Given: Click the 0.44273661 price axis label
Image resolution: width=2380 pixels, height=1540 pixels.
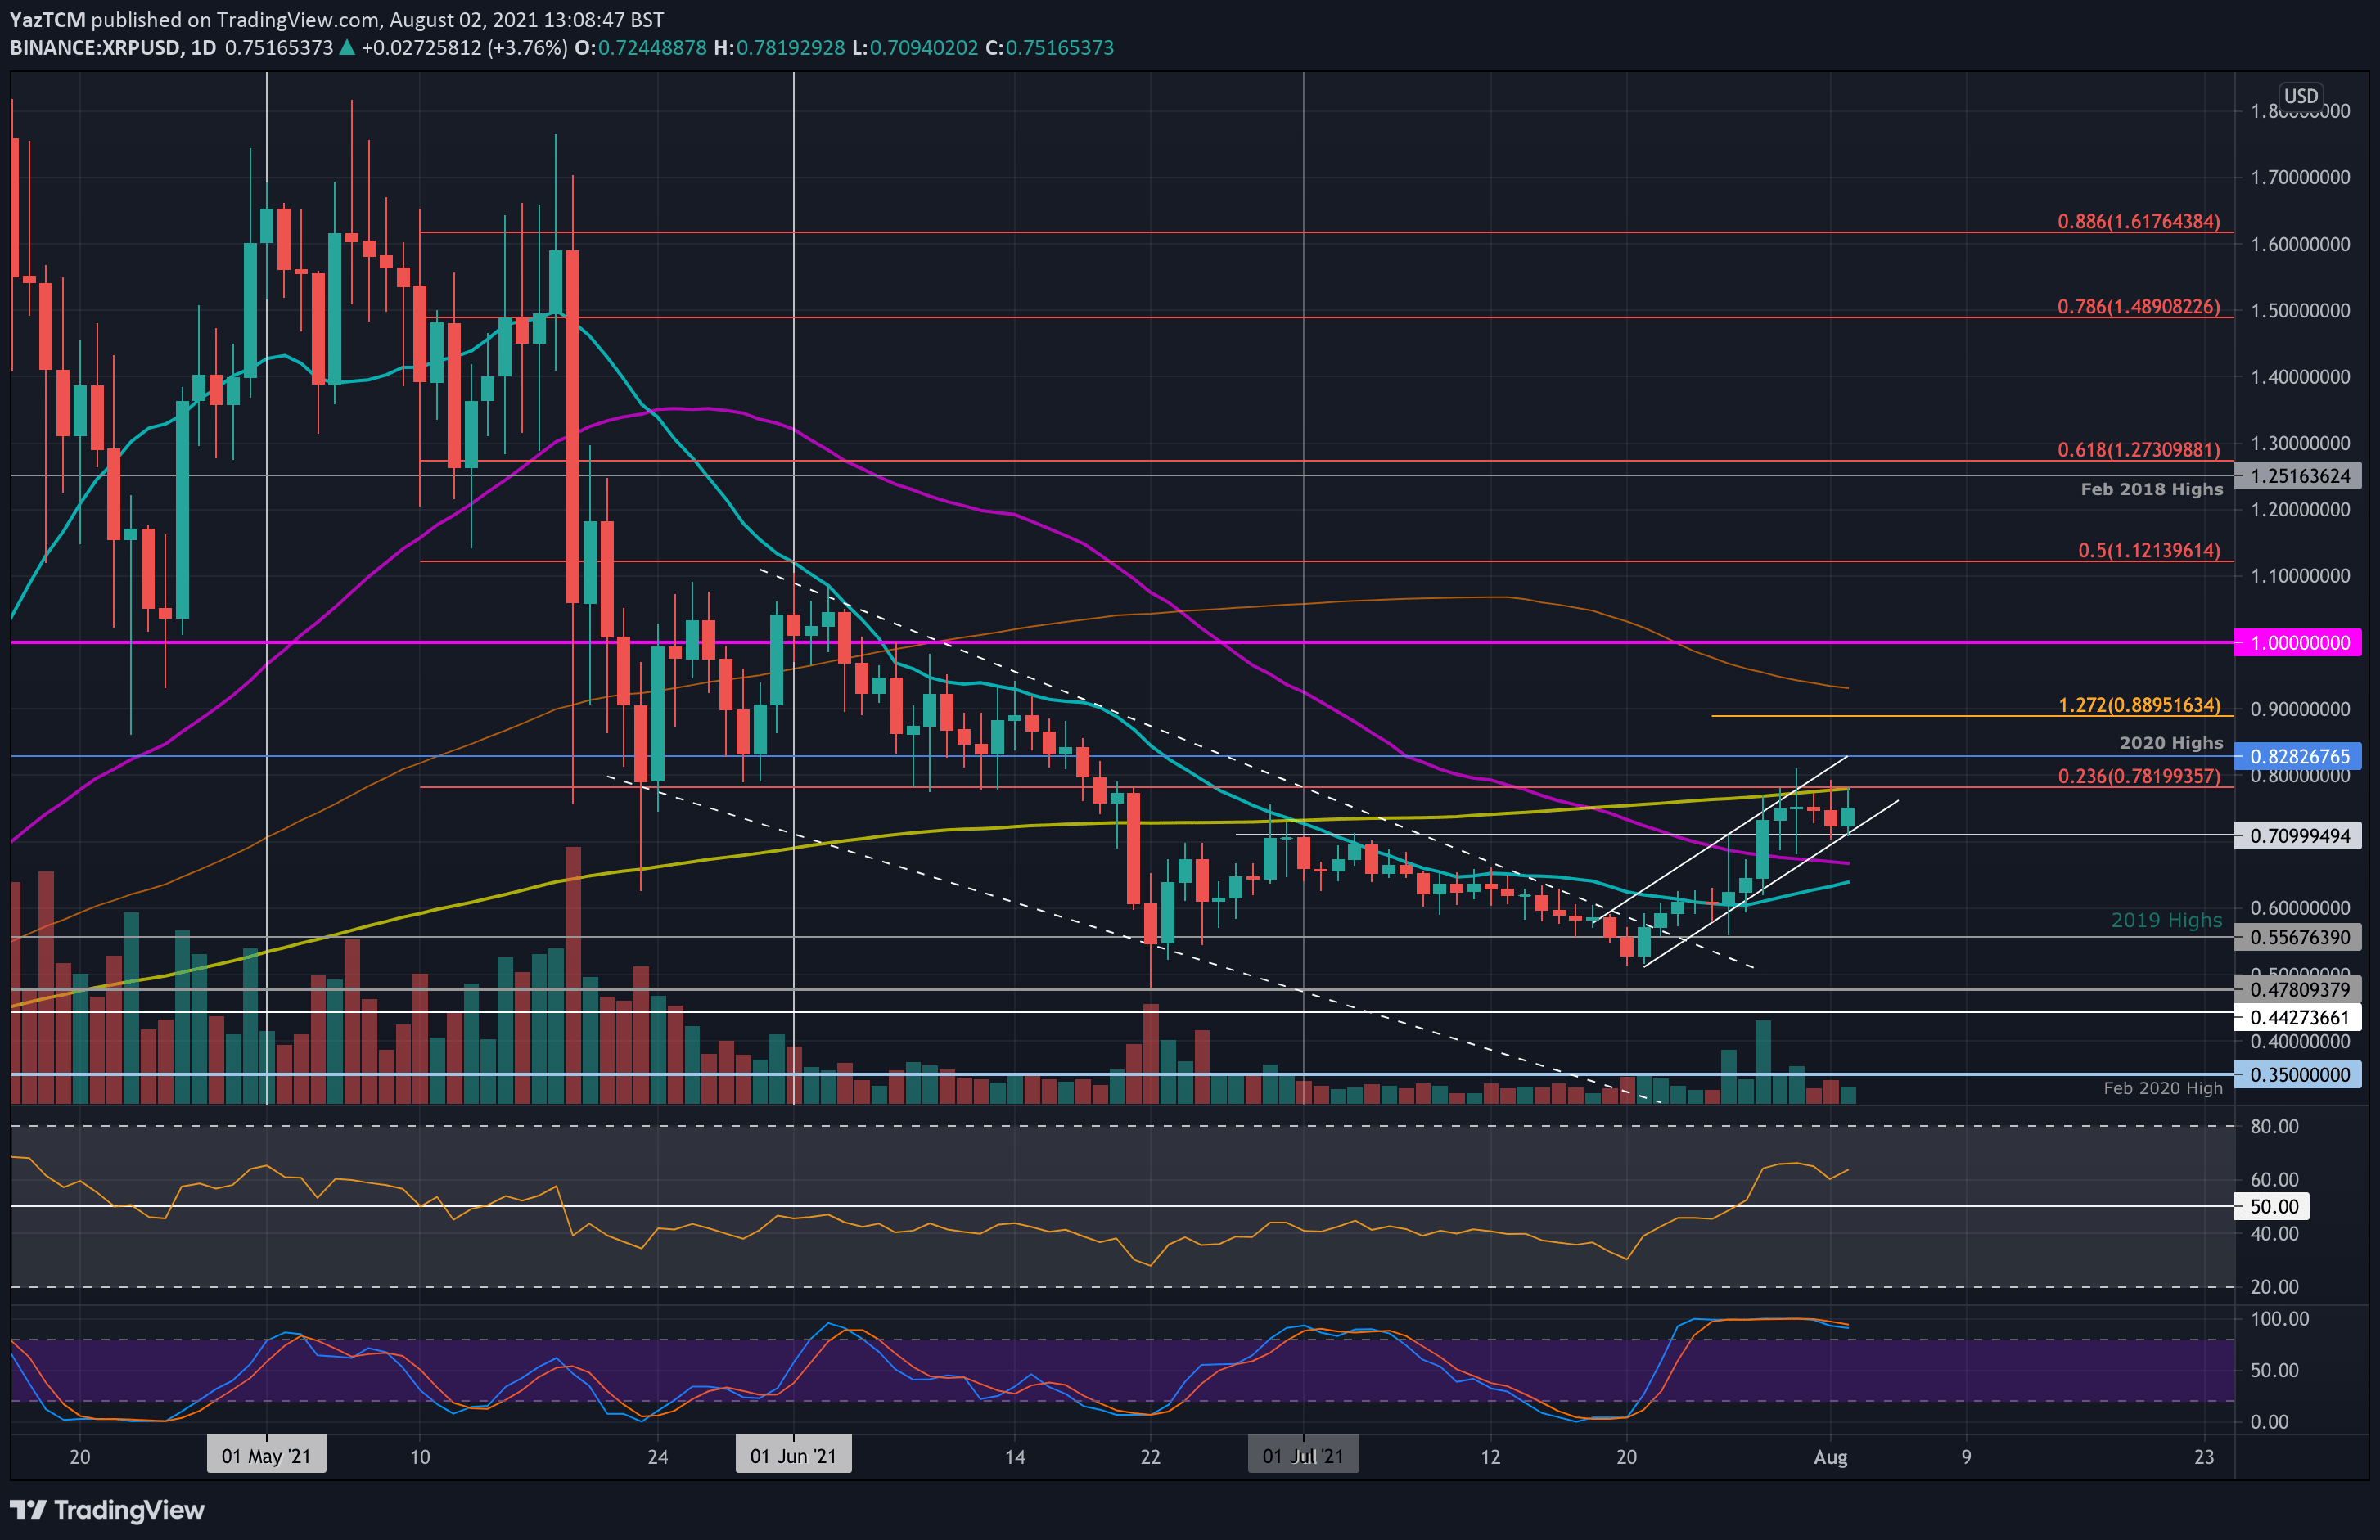Looking at the screenshot, I should (x=2298, y=1017).
